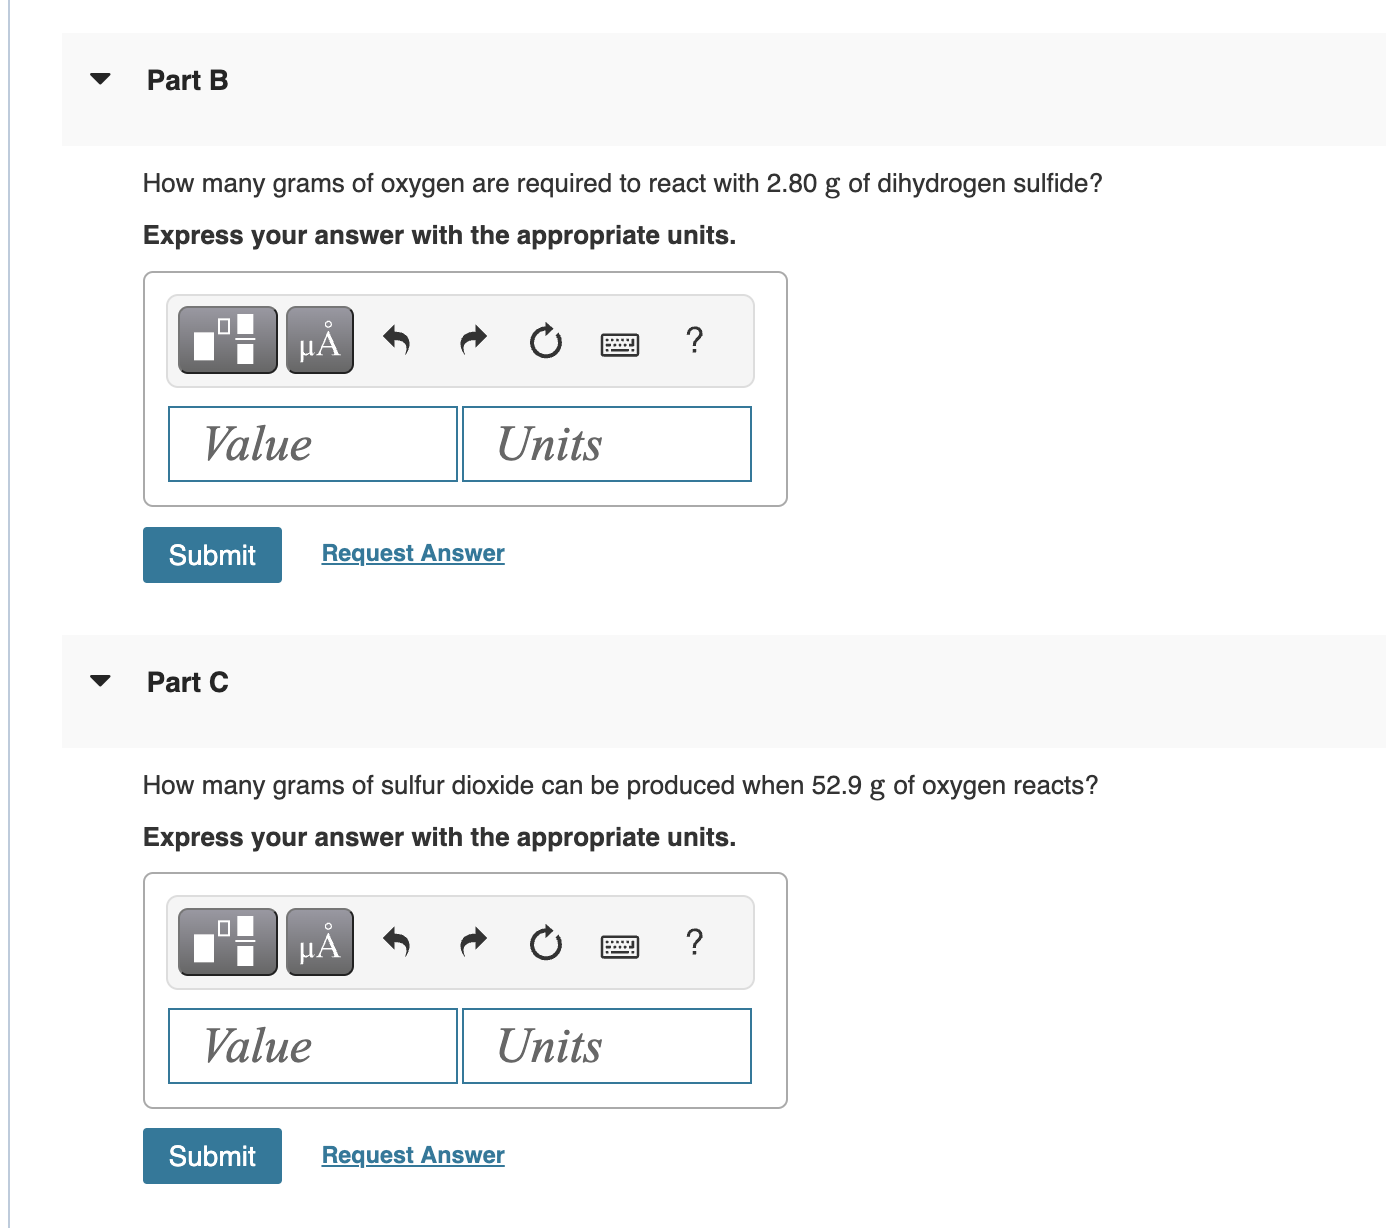Viewport: 1386px width, 1228px height.
Task: Click the redo arrow in Part C answer box
Action: pyautogui.click(x=471, y=942)
